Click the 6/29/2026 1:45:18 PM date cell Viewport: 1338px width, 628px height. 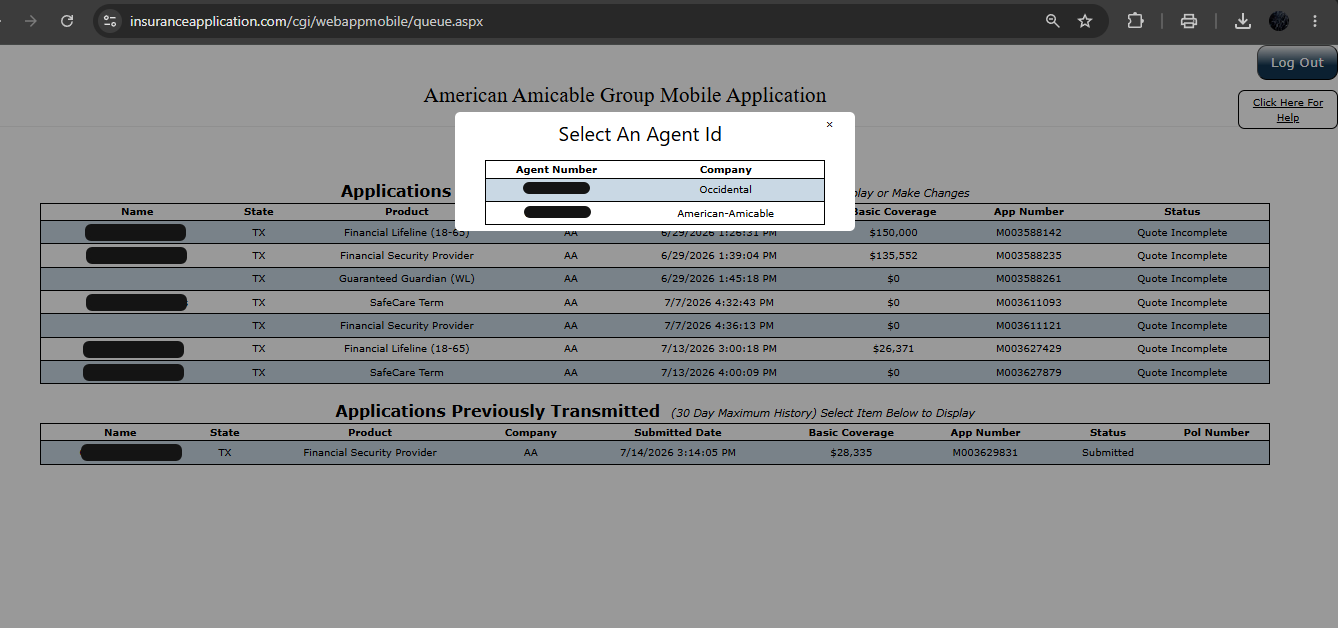click(719, 279)
